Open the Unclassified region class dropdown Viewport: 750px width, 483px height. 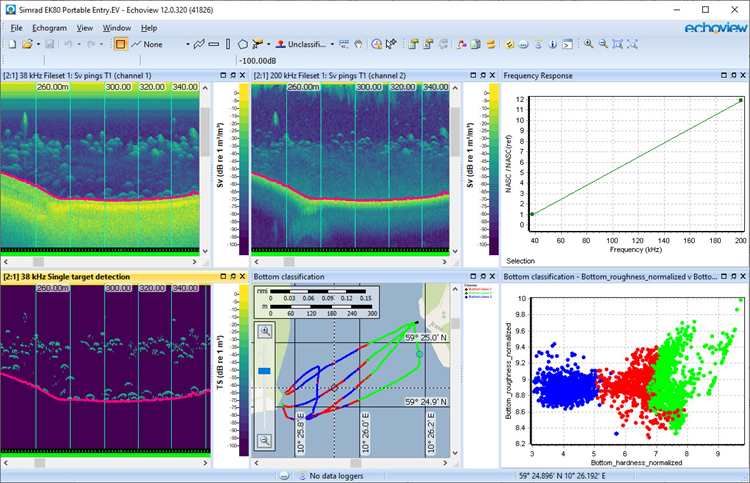coord(331,44)
